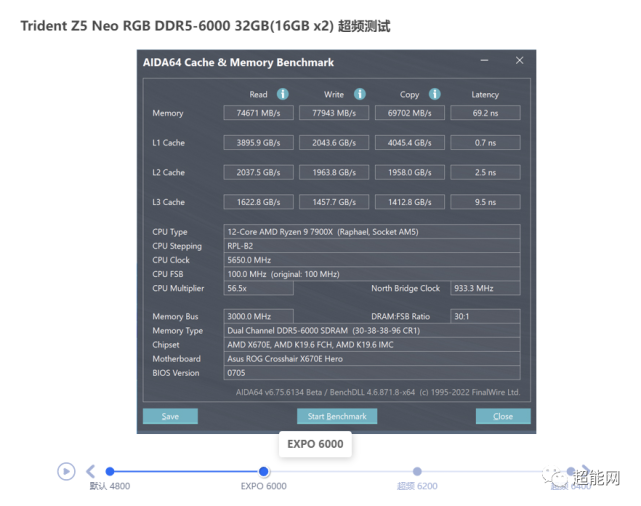Click the Memory Latency value 69.2 ns

click(x=485, y=113)
